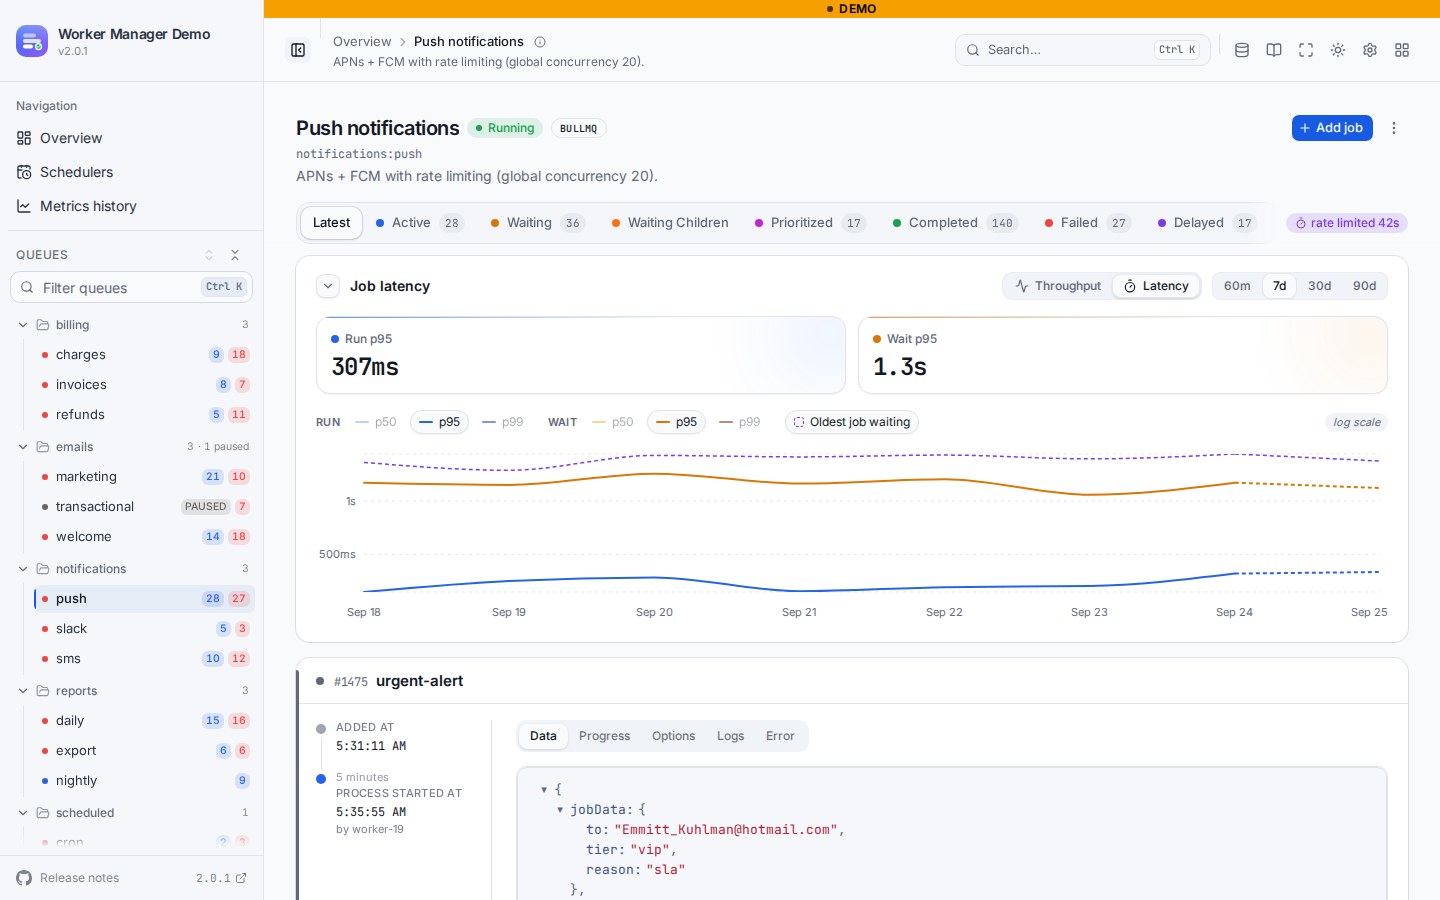Sort queues using the up-down arrows icon
The width and height of the screenshot is (1440, 900).
(209, 255)
